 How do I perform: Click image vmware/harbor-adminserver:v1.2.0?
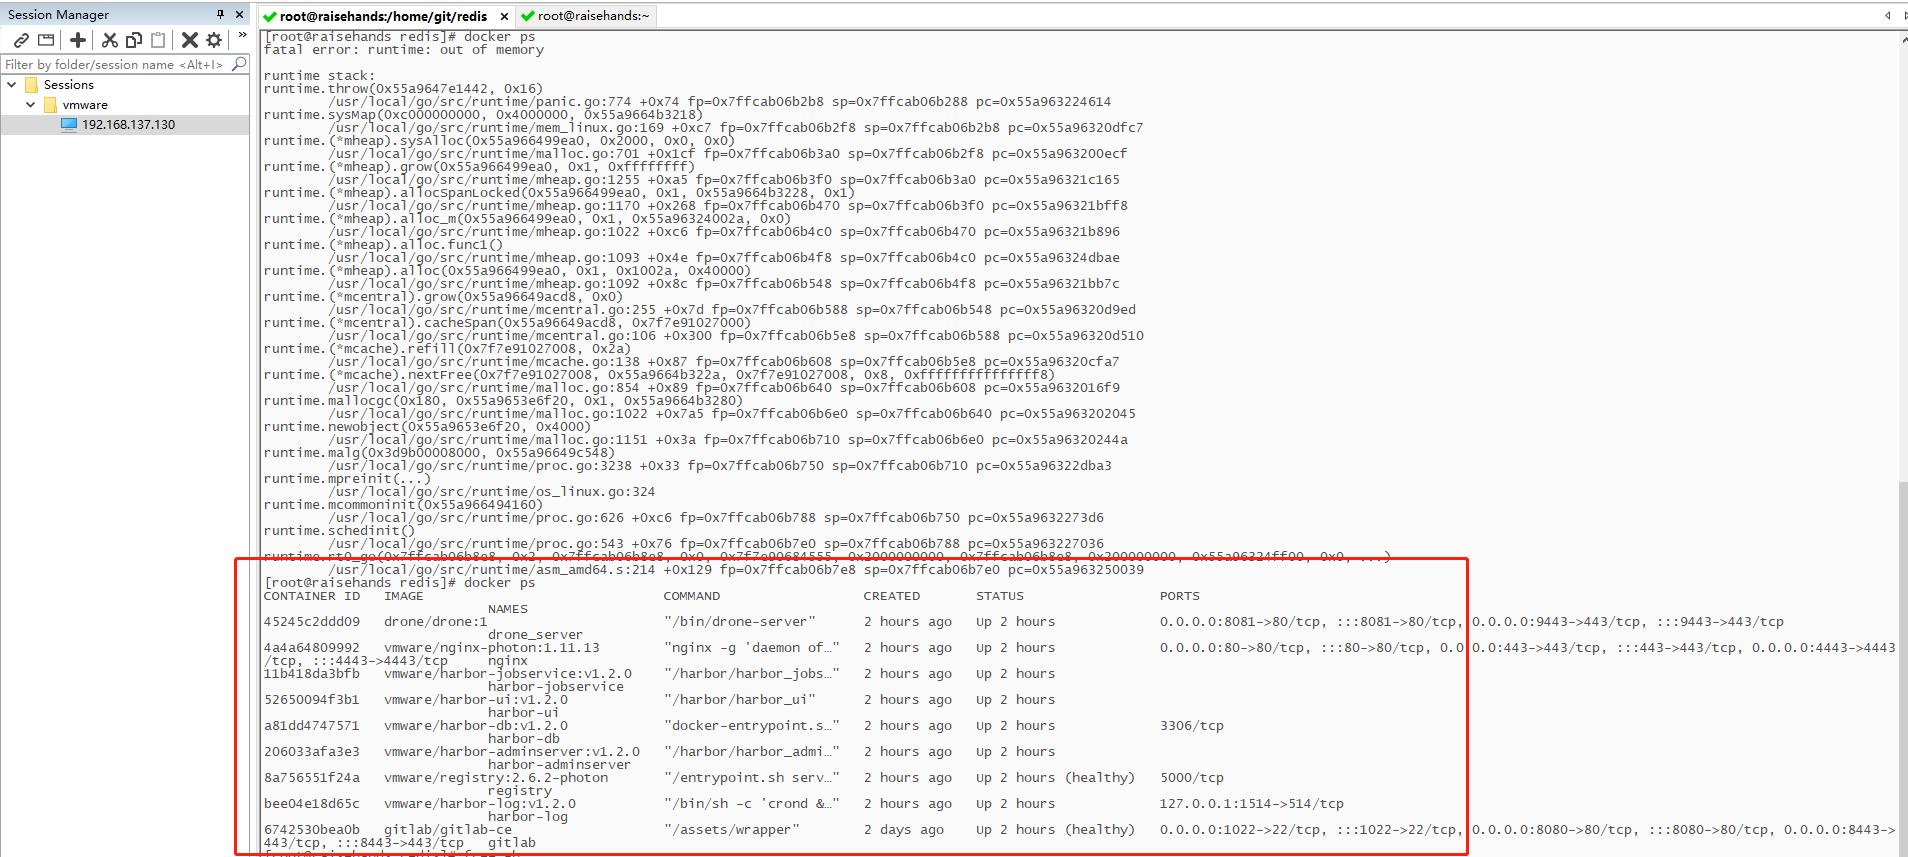(x=511, y=752)
